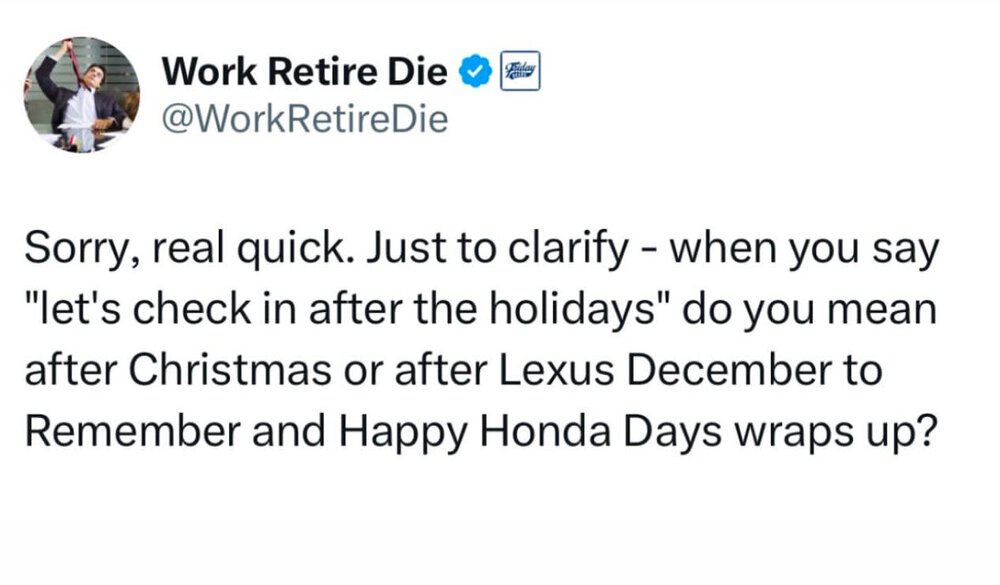Click the word "Sorry" starting the tweet
The height and width of the screenshot is (585, 1000).
pos(80,249)
